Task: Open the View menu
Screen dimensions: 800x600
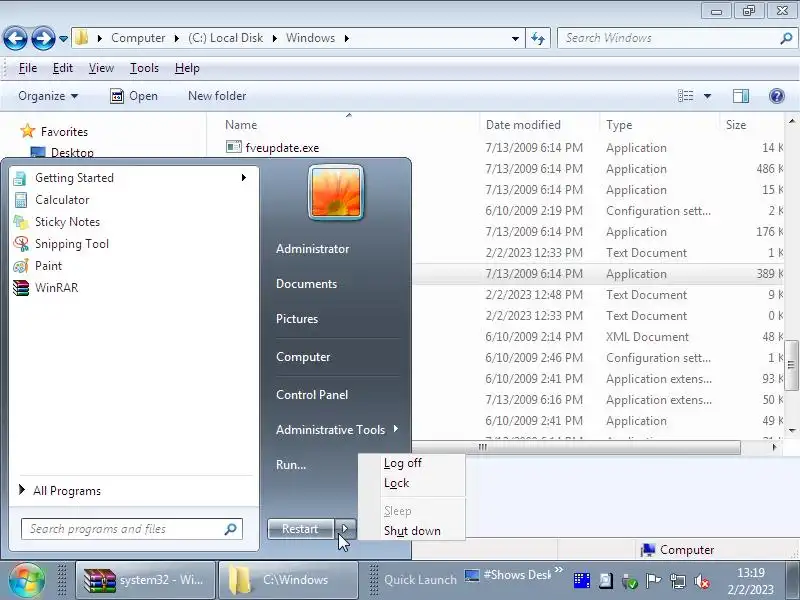Action: pyautogui.click(x=101, y=68)
